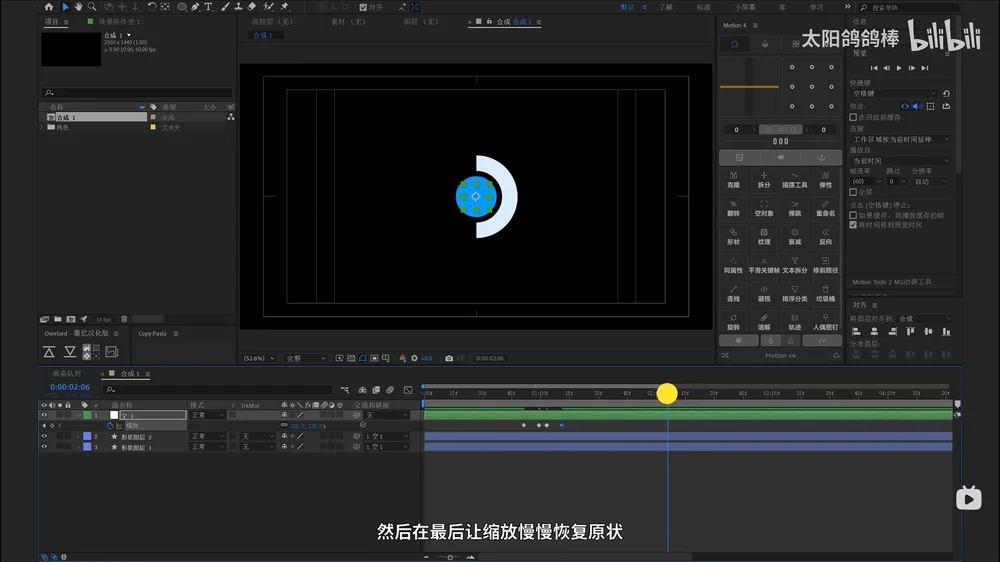Click the 合成 1 breadcrumb in viewer
This screenshot has height=562, width=1000.
(263, 35)
